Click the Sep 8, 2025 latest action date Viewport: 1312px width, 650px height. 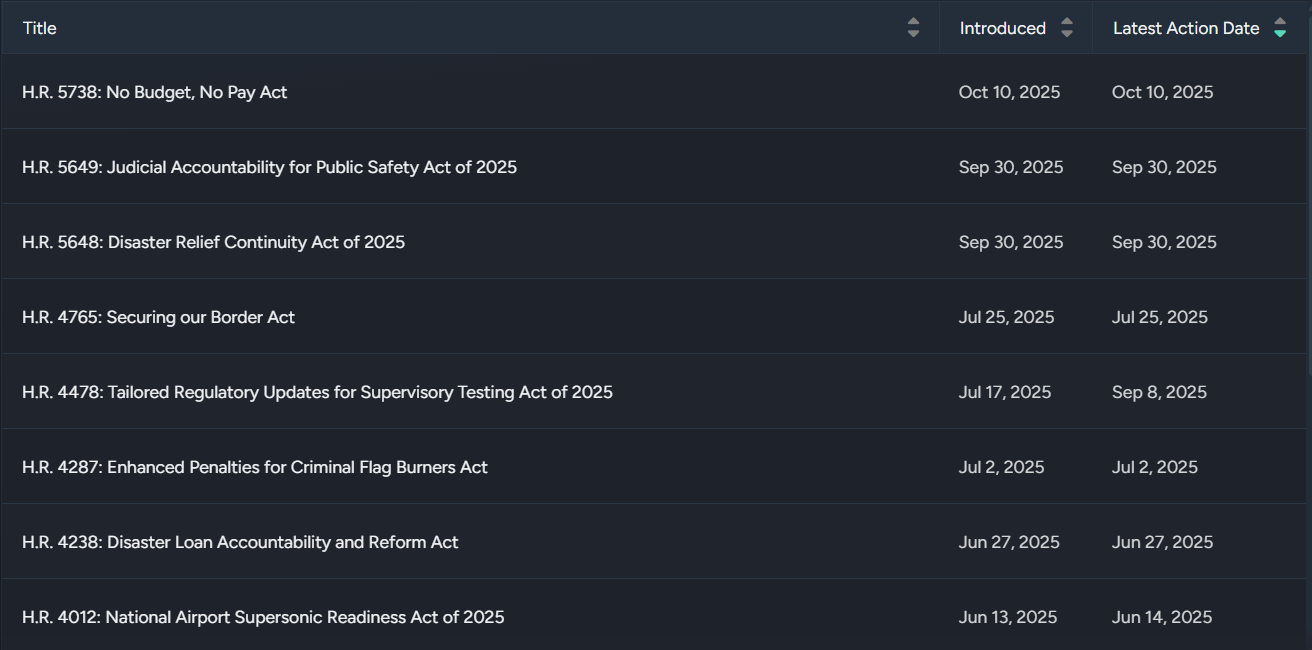tap(1159, 392)
